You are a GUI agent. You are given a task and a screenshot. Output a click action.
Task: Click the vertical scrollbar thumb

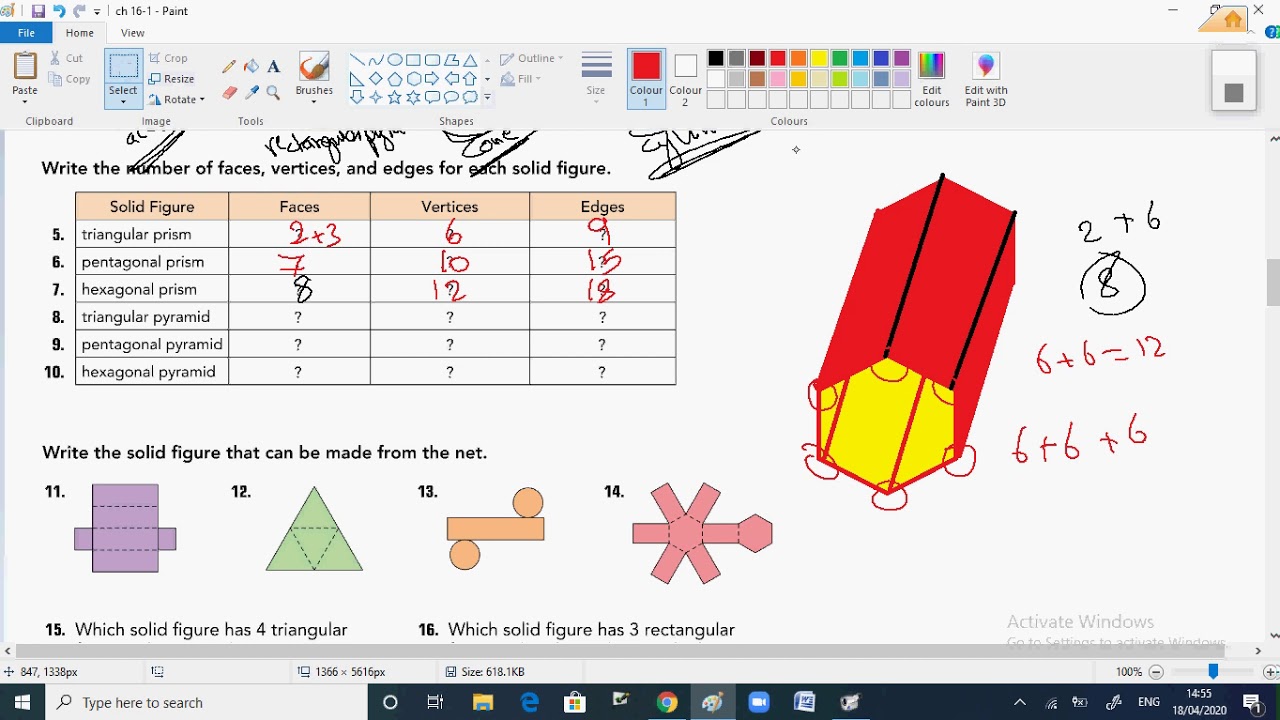1273,282
